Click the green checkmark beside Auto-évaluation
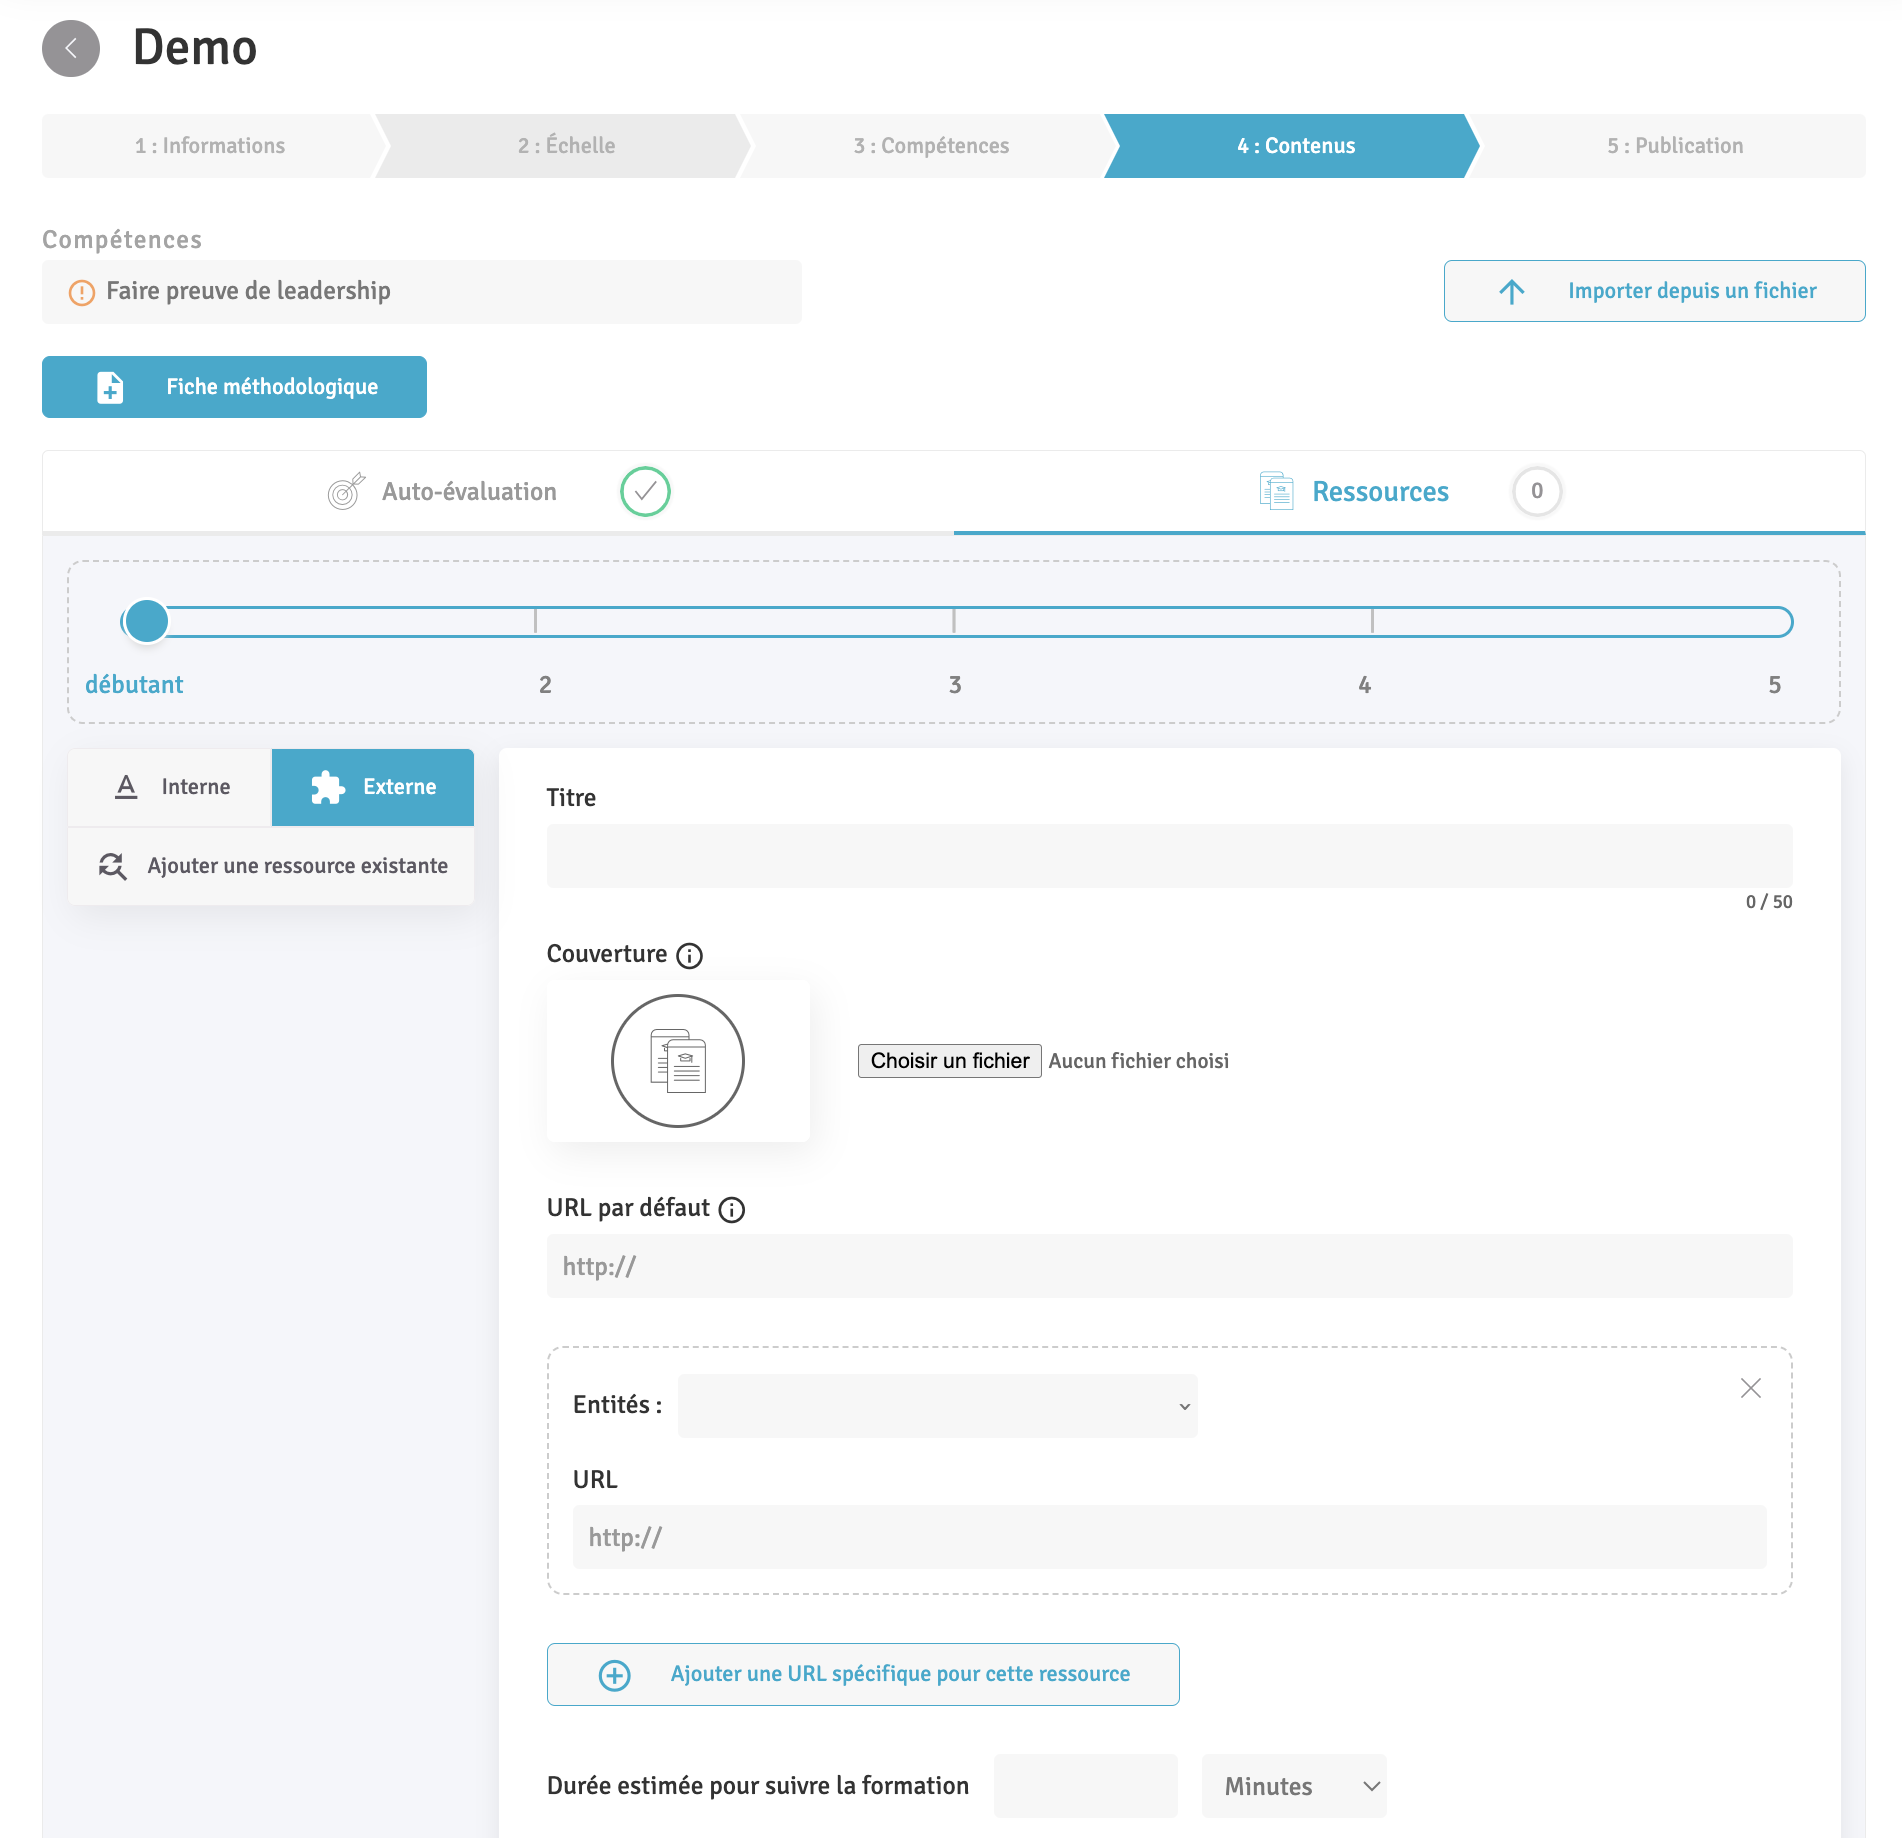The height and width of the screenshot is (1838, 1902). (x=645, y=492)
